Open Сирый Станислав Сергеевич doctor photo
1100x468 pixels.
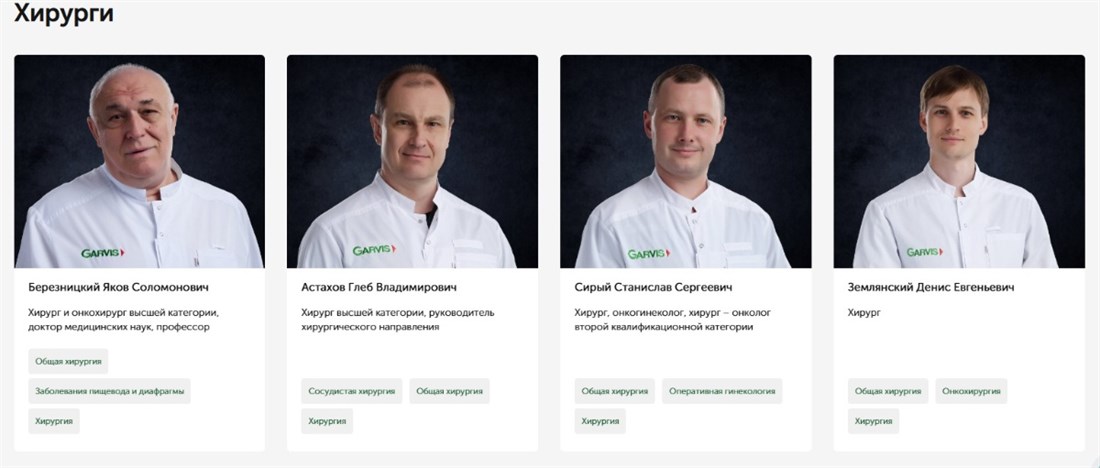(x=685, y=161)
